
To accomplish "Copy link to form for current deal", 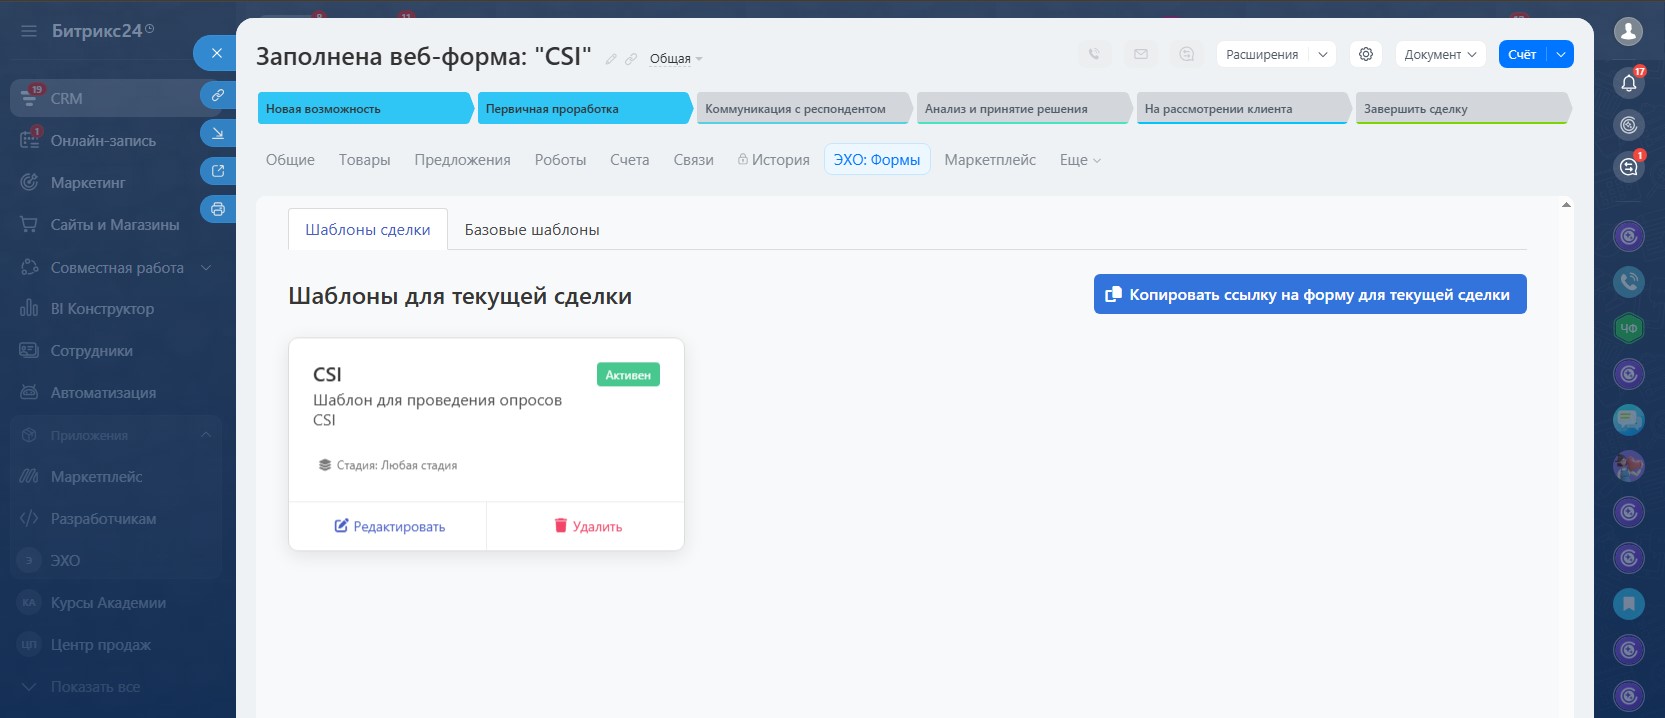I will click(x=1309, y=294).
